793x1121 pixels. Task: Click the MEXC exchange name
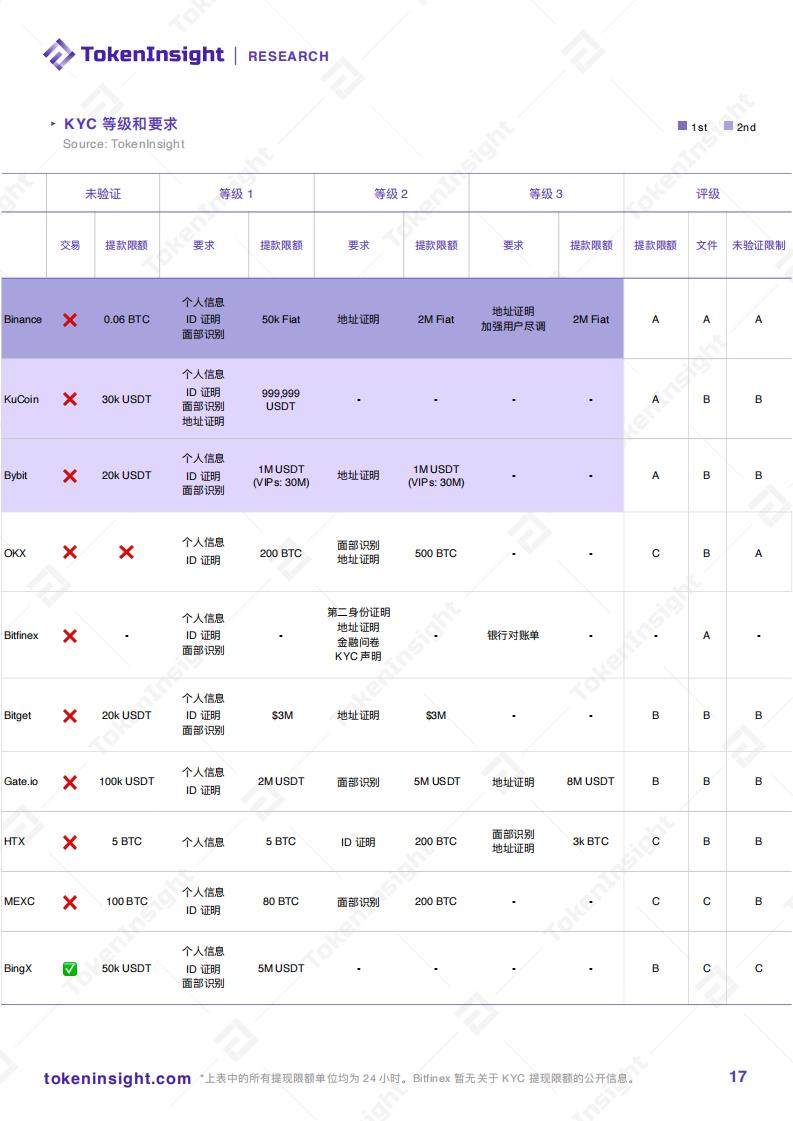click(19, 902)
